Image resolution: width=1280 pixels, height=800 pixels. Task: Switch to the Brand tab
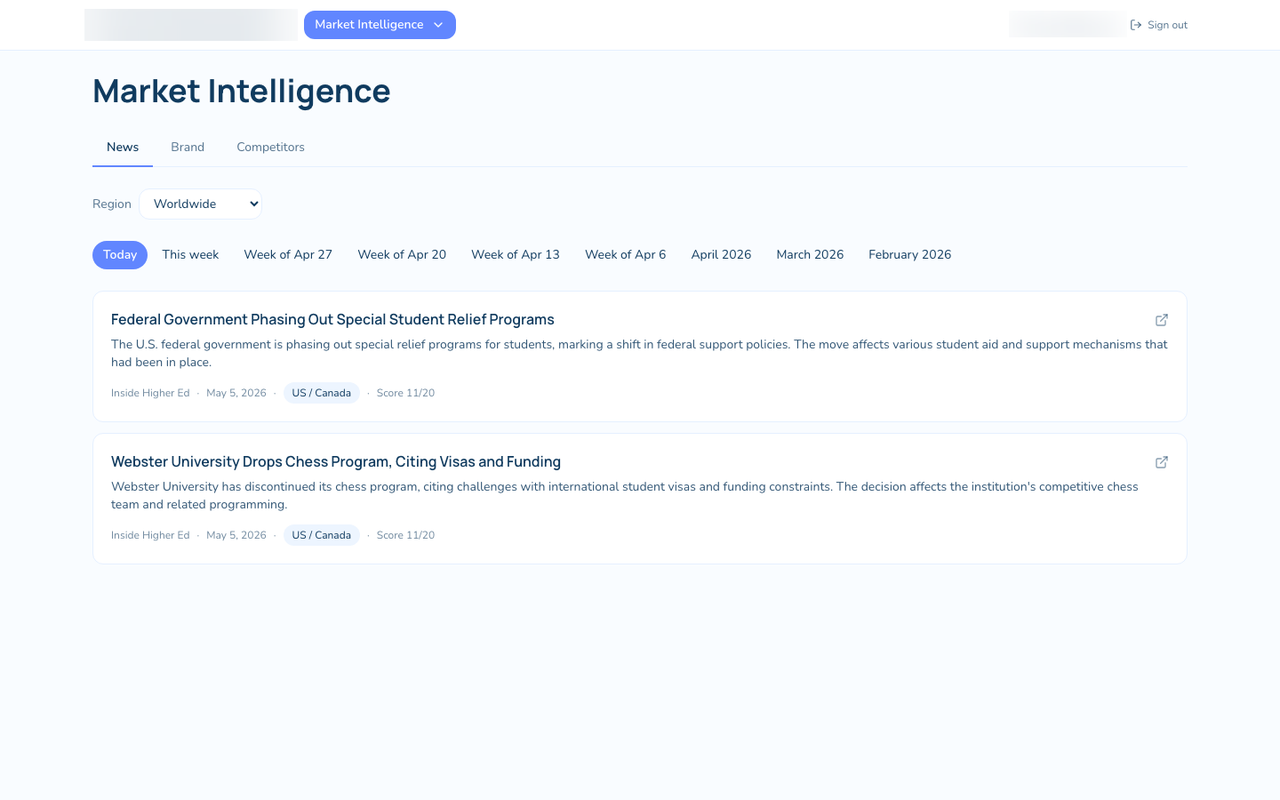pyautogui.click(x=187, y=147)
